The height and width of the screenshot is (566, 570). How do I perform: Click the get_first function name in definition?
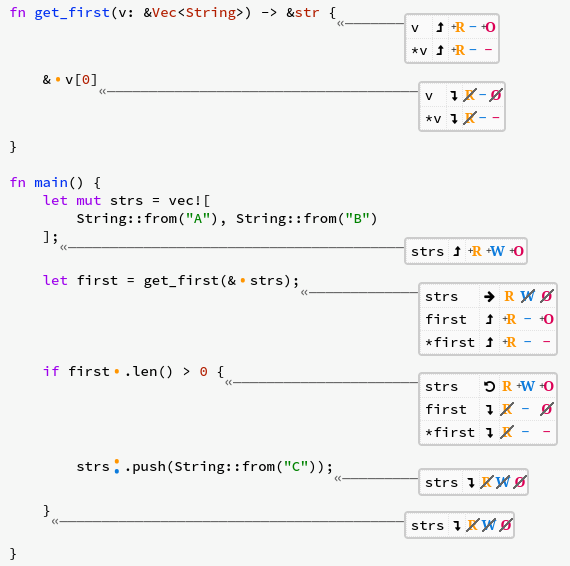[x=72, y=13]
